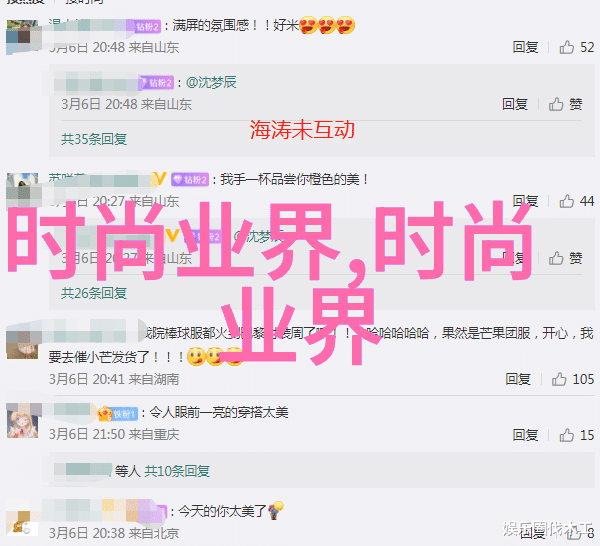Reply to the 令人眼前一亮的穿搭太美 comment
The image size is (600, 546).
[x=525, y=435]
